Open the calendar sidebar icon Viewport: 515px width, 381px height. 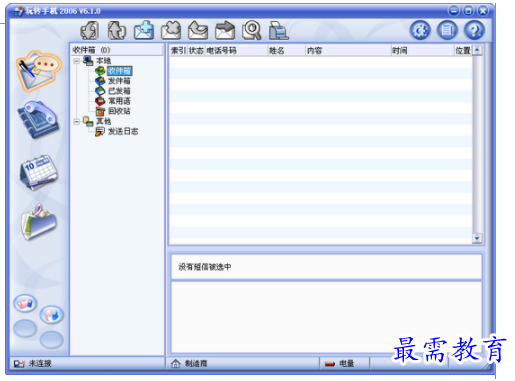[39, 172]
